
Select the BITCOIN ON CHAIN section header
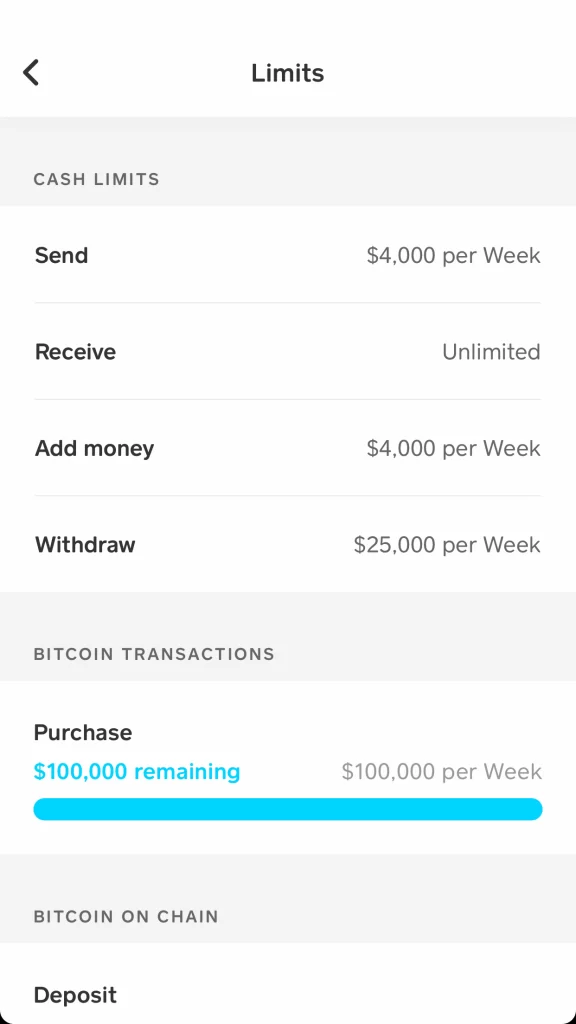coord(126,916)
